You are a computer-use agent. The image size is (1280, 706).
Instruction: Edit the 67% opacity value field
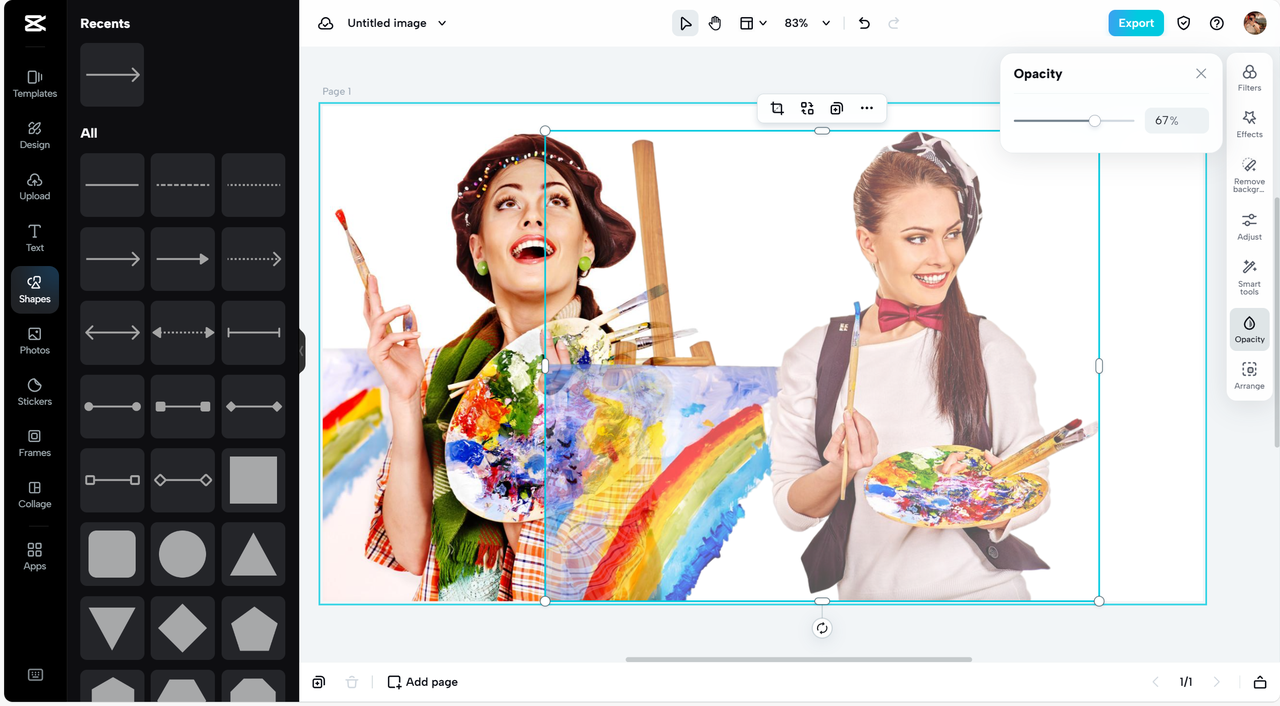pyautogui.click(x=1177, y=121)
